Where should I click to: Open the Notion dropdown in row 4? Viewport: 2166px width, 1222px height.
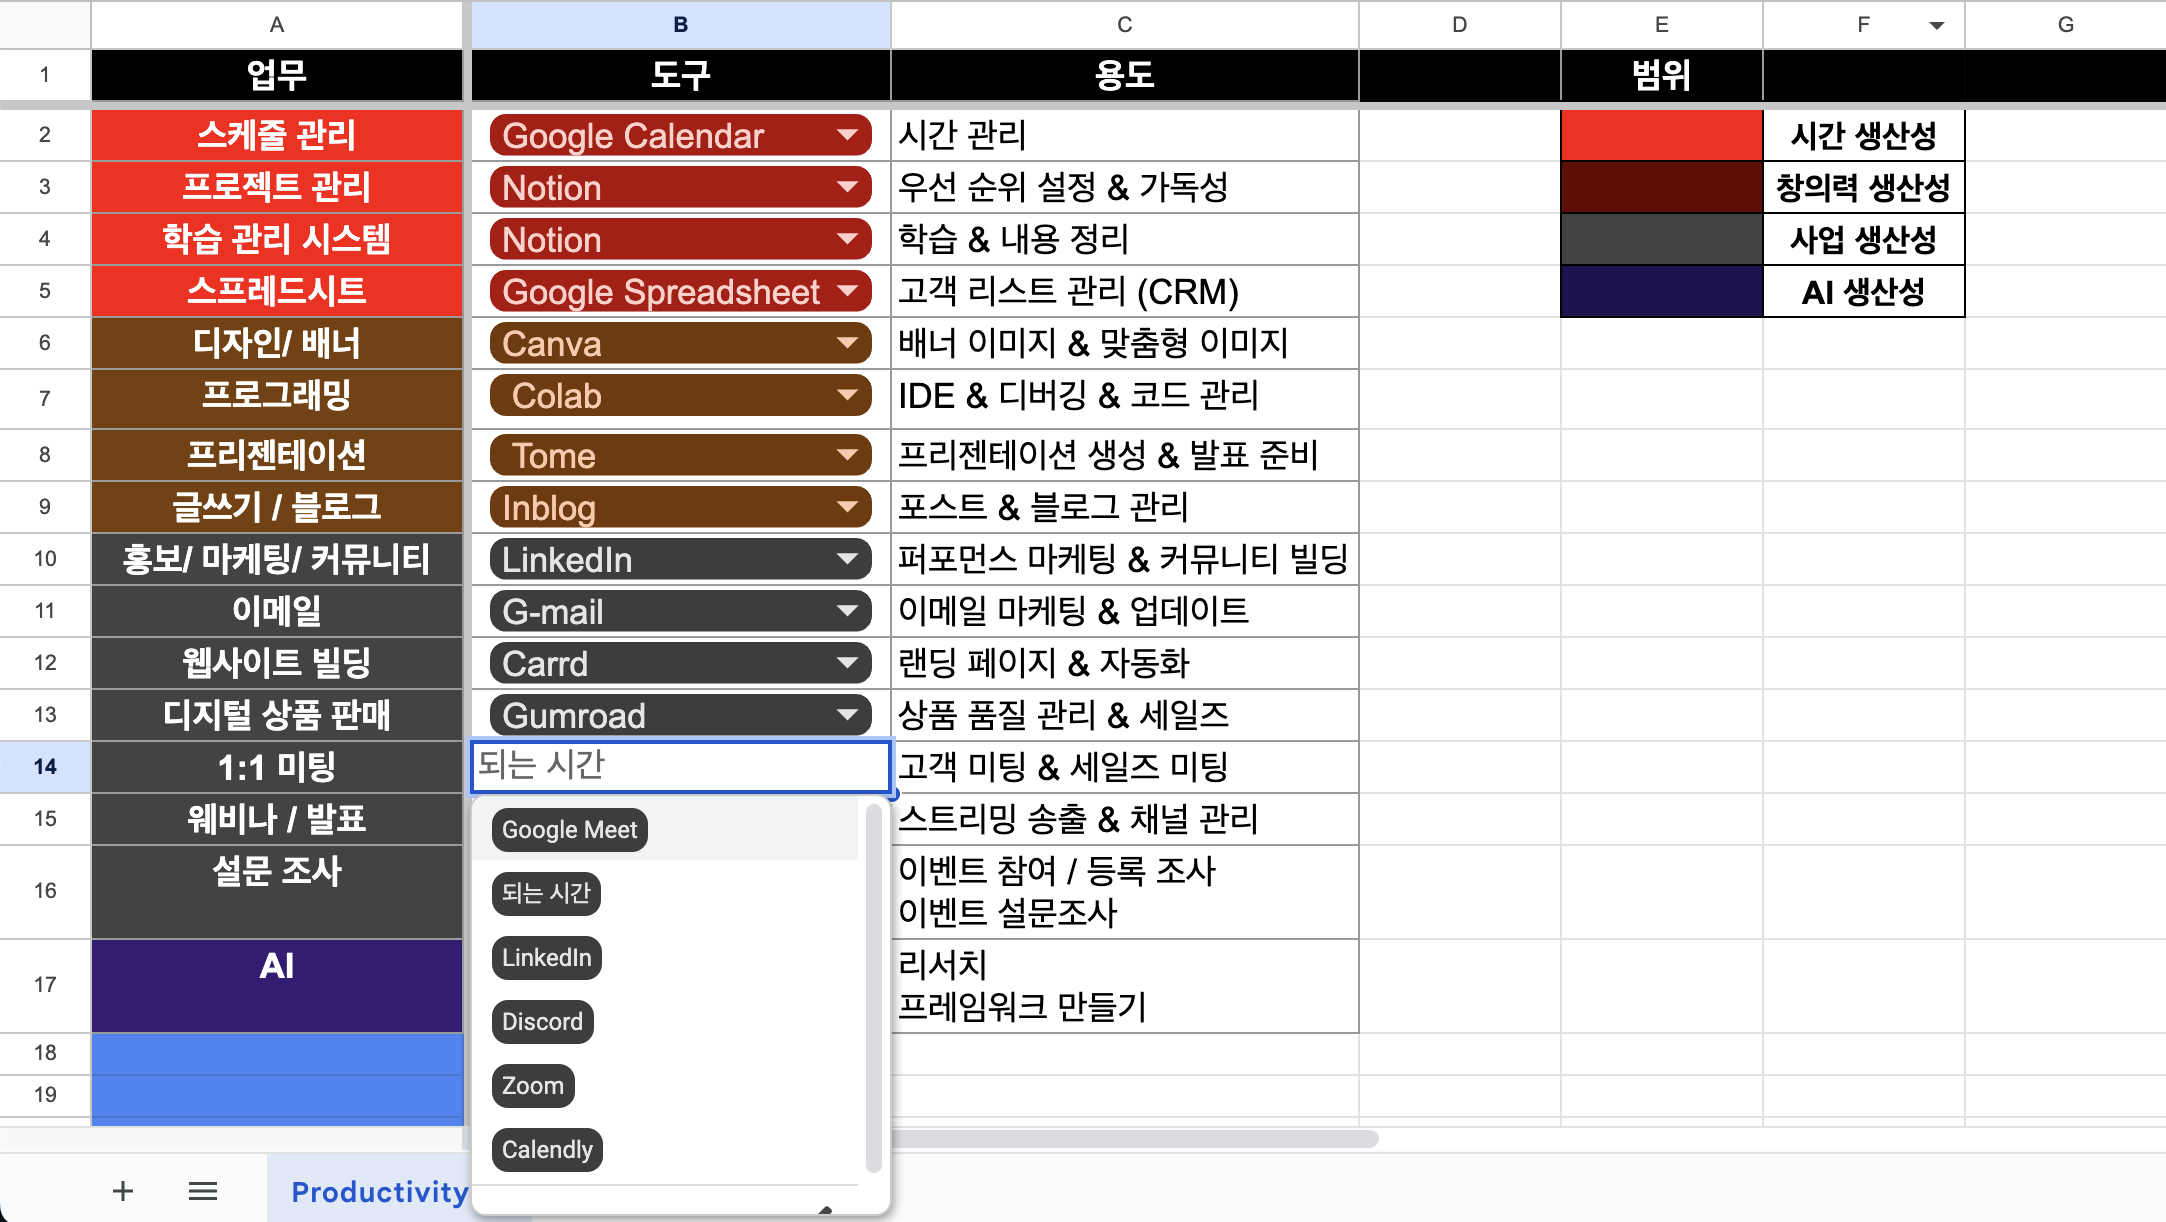click(x=680, y=239)
